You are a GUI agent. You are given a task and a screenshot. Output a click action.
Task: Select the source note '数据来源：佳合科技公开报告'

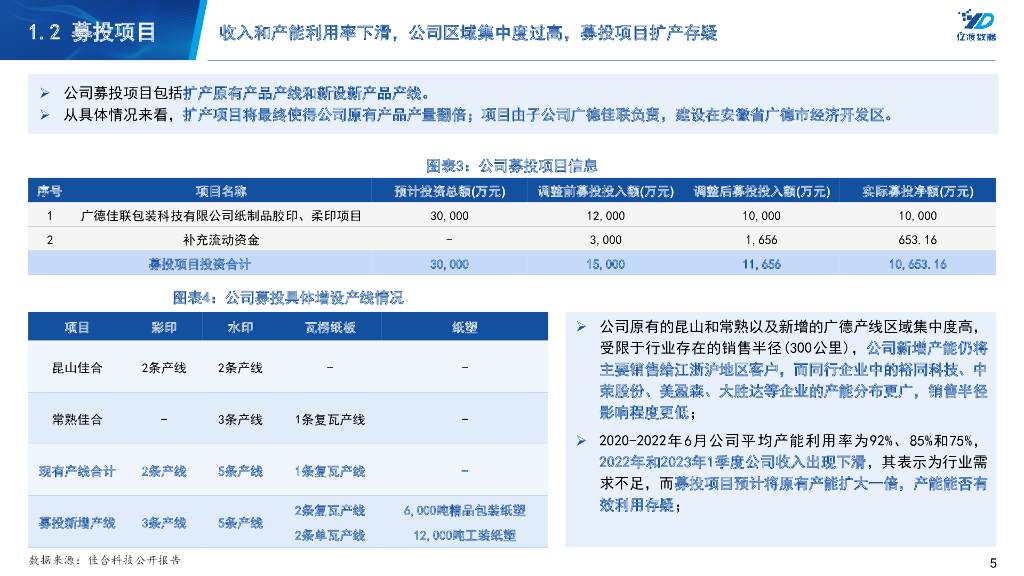(105, 560)
